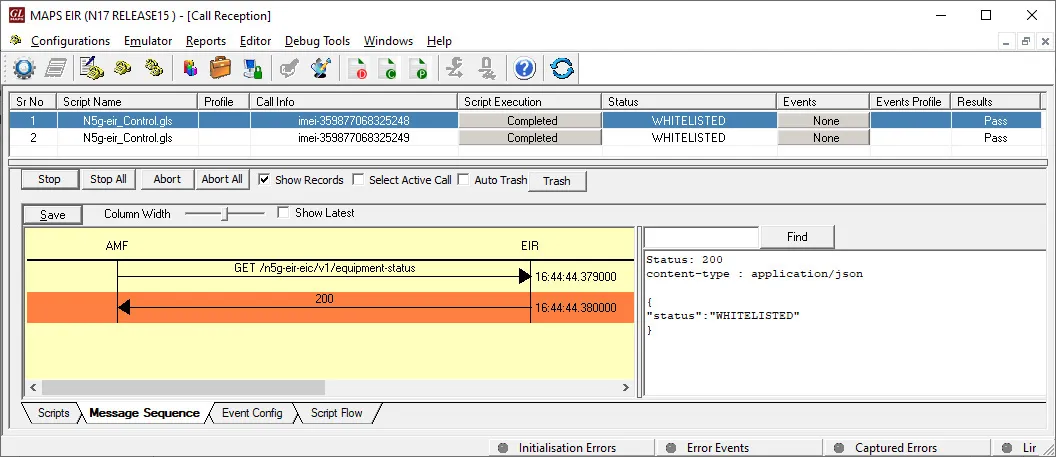Viewport: 1056px width, 457px height.
Task: Click the 200 response message row
Action: coord(330,308)
